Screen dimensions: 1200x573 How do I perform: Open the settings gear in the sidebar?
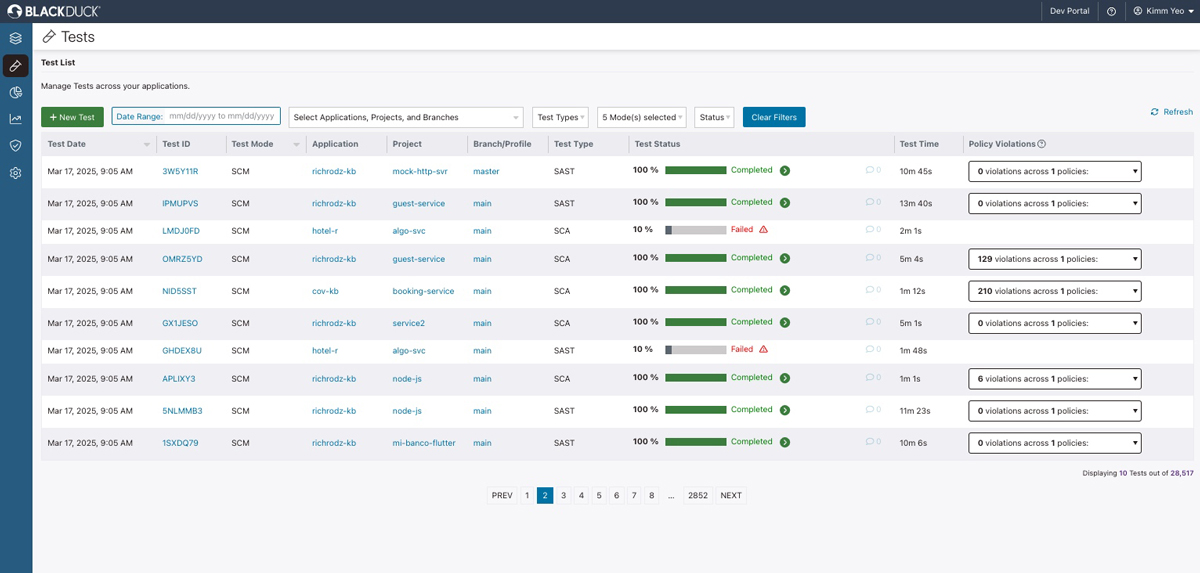[16, 173]
